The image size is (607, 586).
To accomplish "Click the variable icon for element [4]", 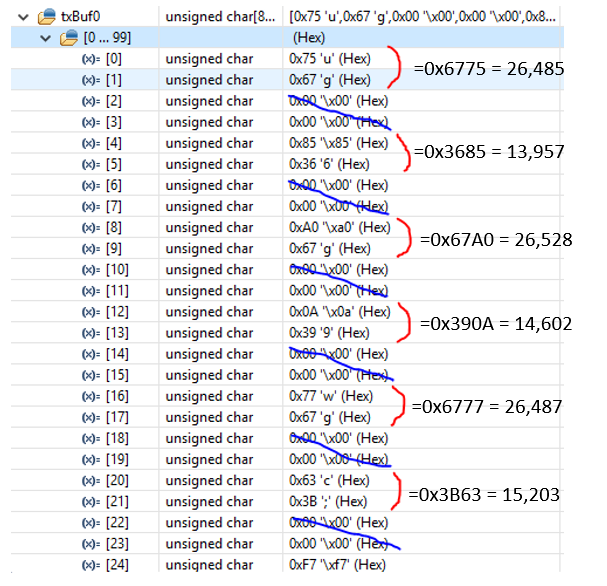I will pos(91,143).
